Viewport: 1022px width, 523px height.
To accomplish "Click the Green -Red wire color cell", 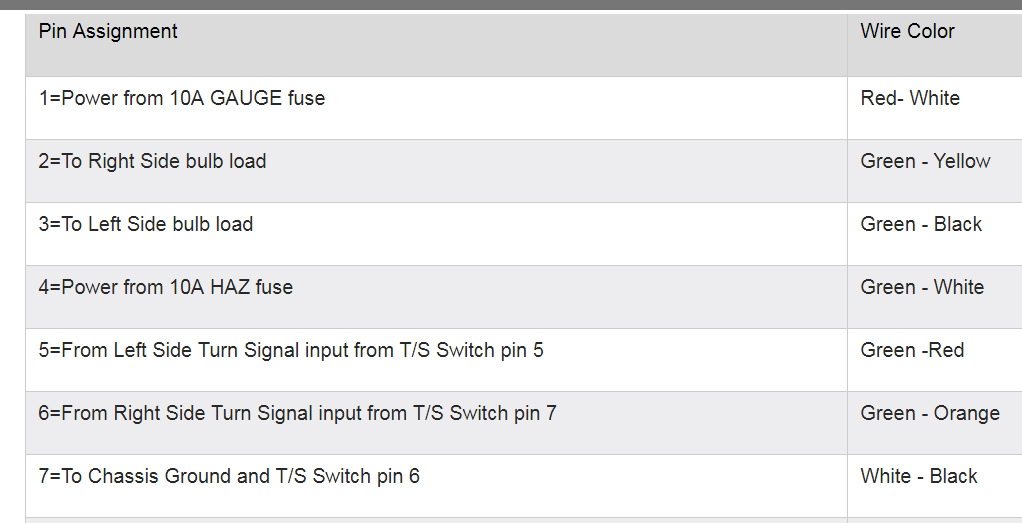I will tap(912, 351).
